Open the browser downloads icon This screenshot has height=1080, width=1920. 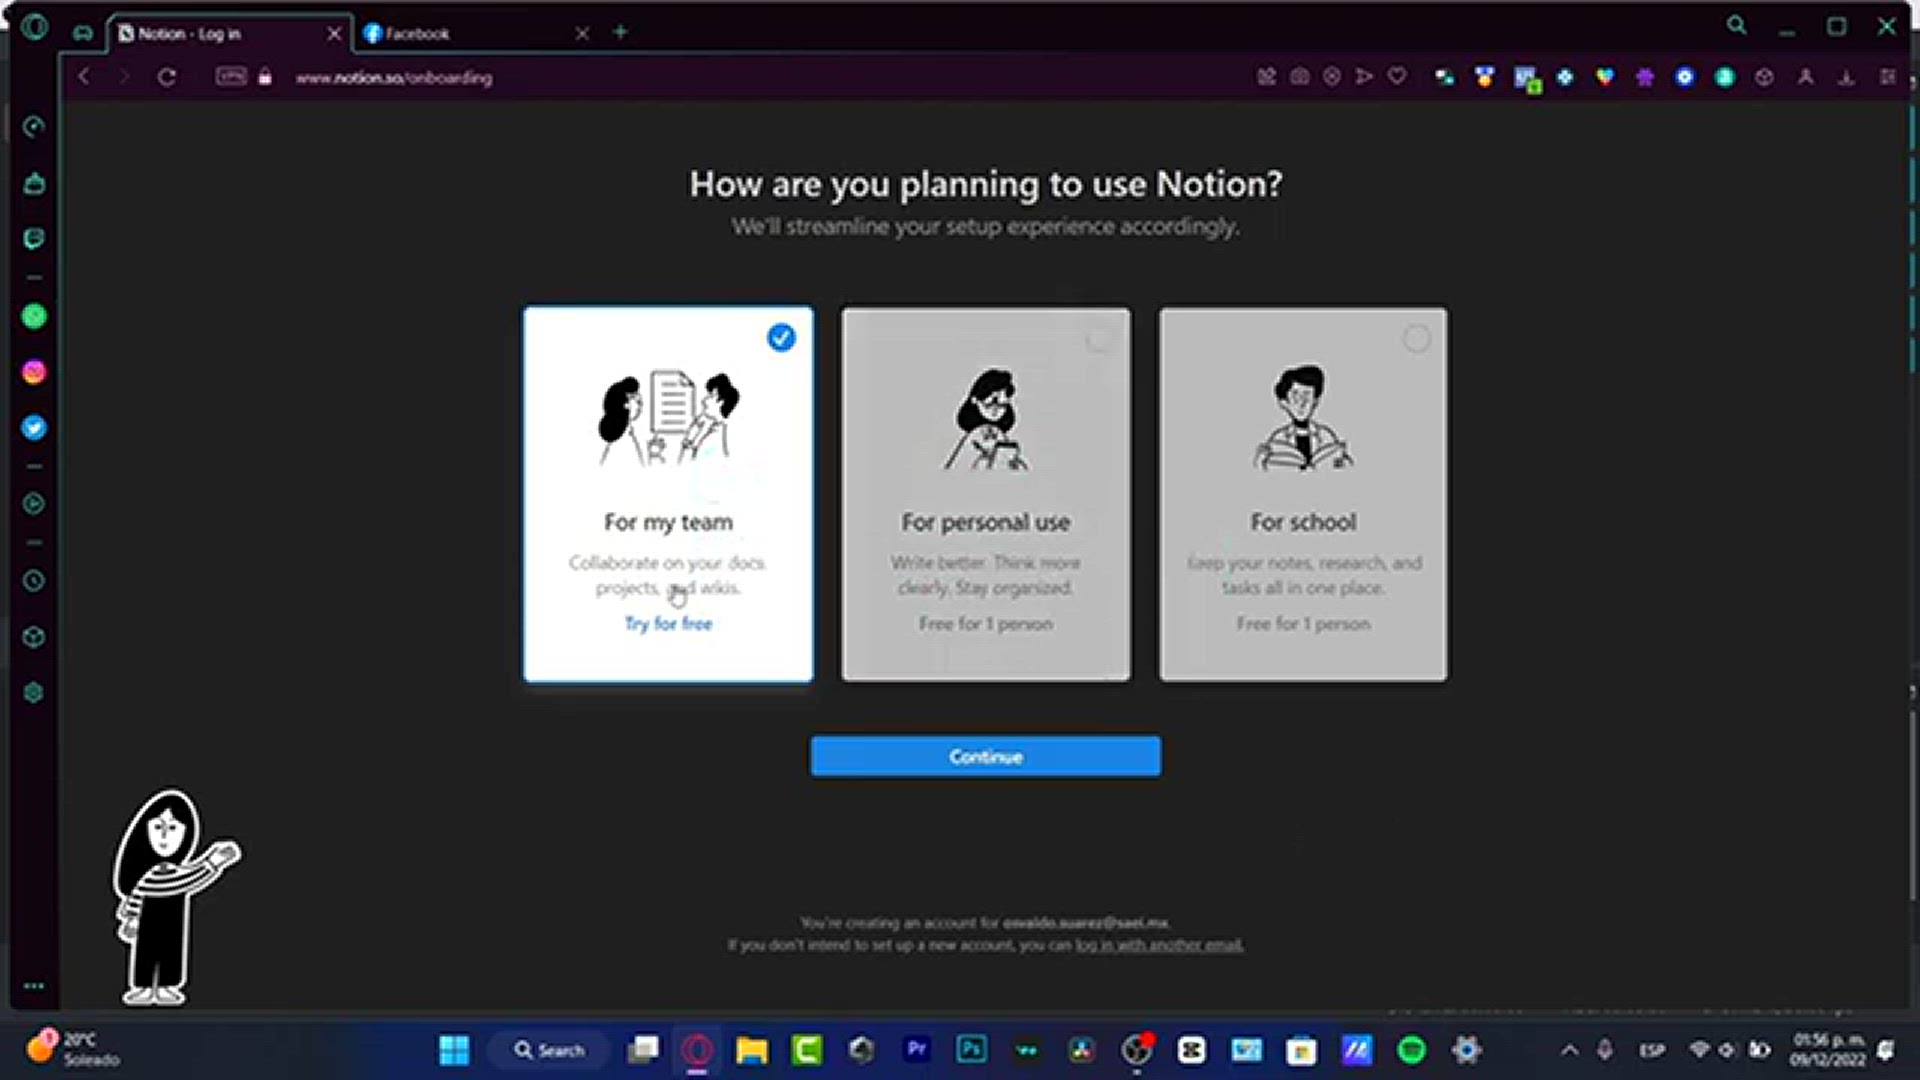tap(1846, 77)
